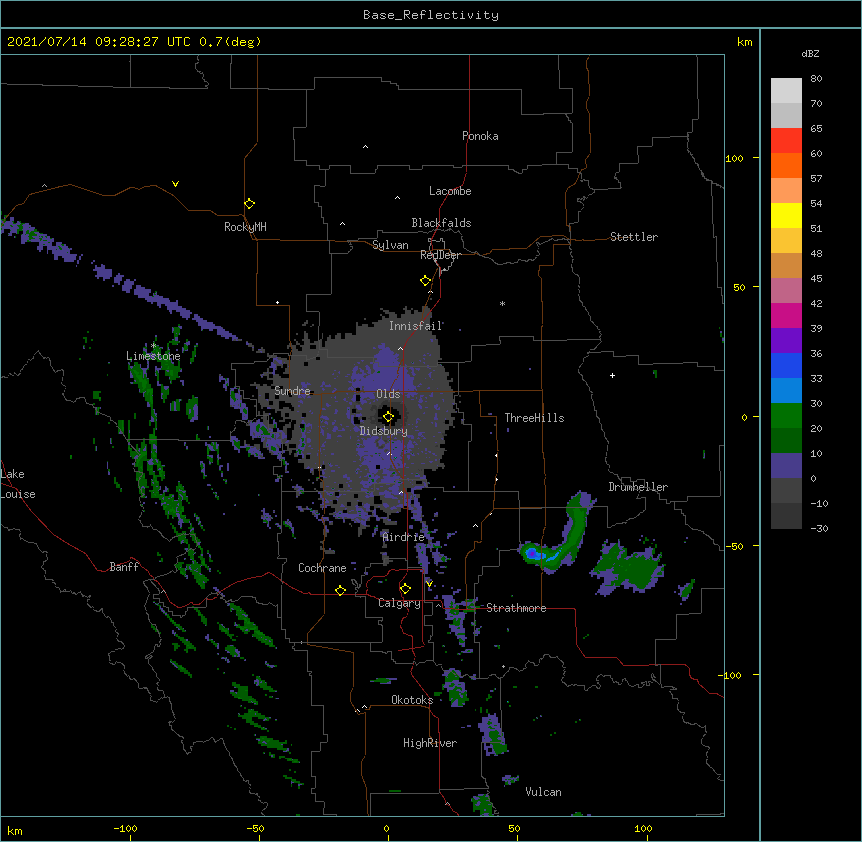Click the Base_Reflectivity title text
The width and height of the screenshot is (862, 842).
[x=431, y=15]
